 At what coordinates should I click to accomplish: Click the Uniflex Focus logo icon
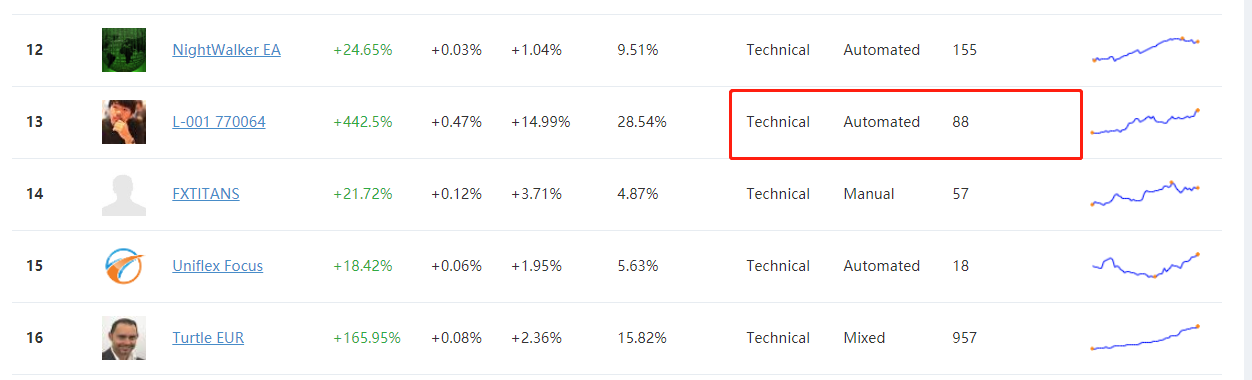click(124, 266)
